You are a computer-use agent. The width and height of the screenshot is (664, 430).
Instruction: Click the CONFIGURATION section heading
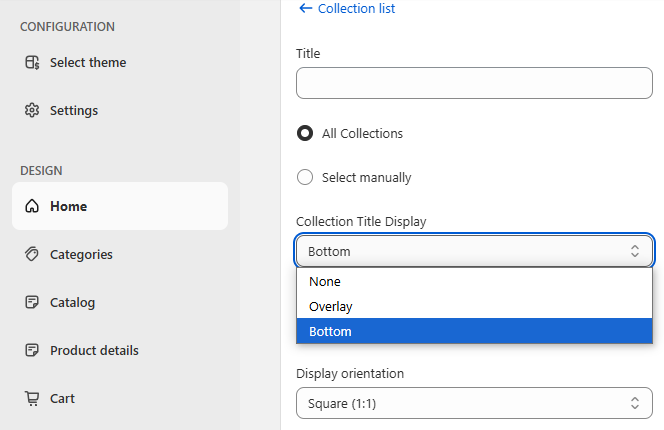[67, 27]
